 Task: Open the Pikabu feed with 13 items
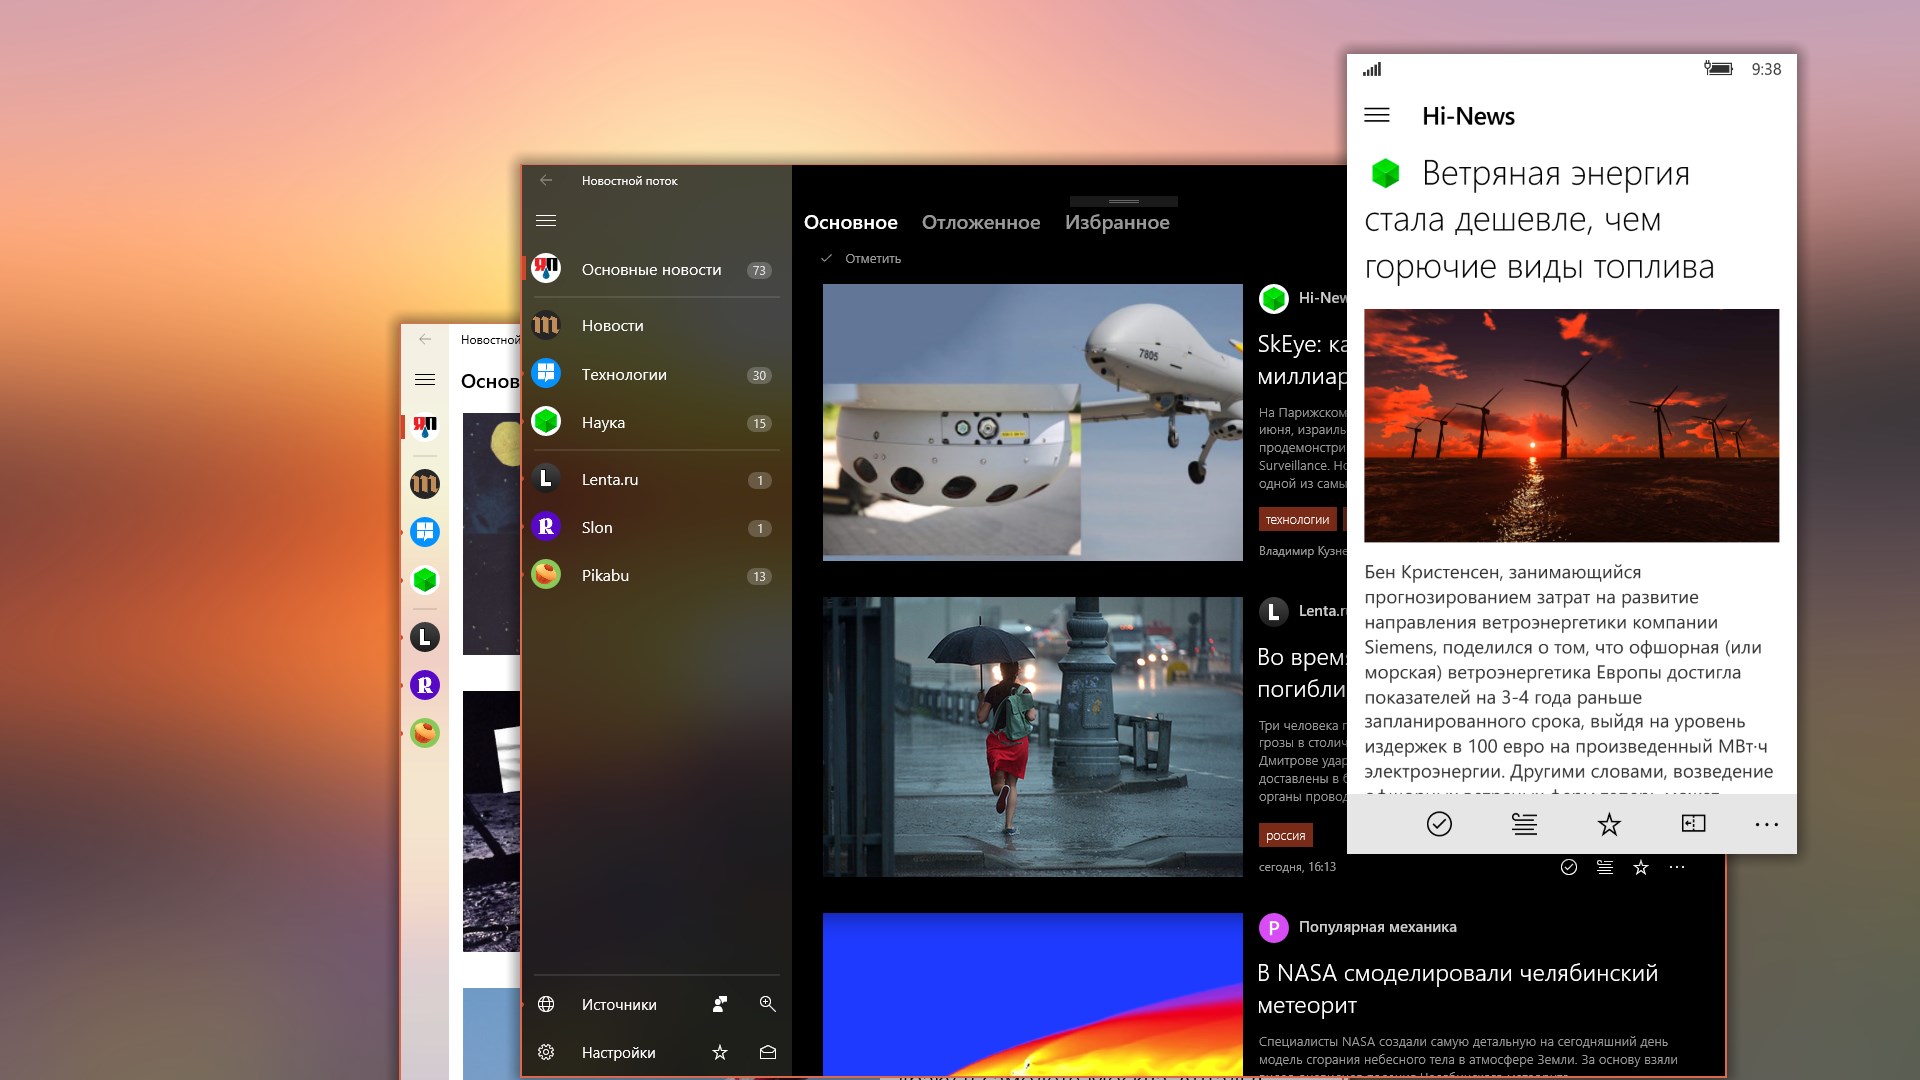point(606,575)
